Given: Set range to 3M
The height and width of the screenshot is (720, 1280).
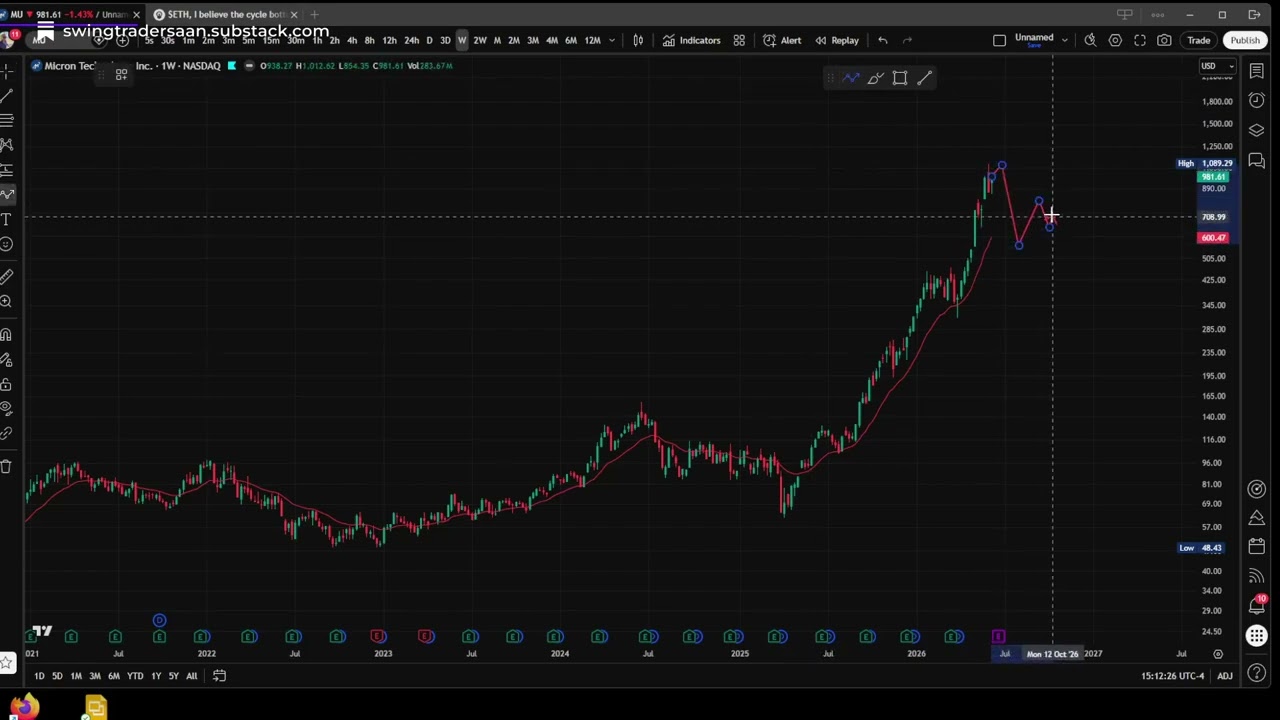Looking at the screenshot, I should tap(95, 676).
